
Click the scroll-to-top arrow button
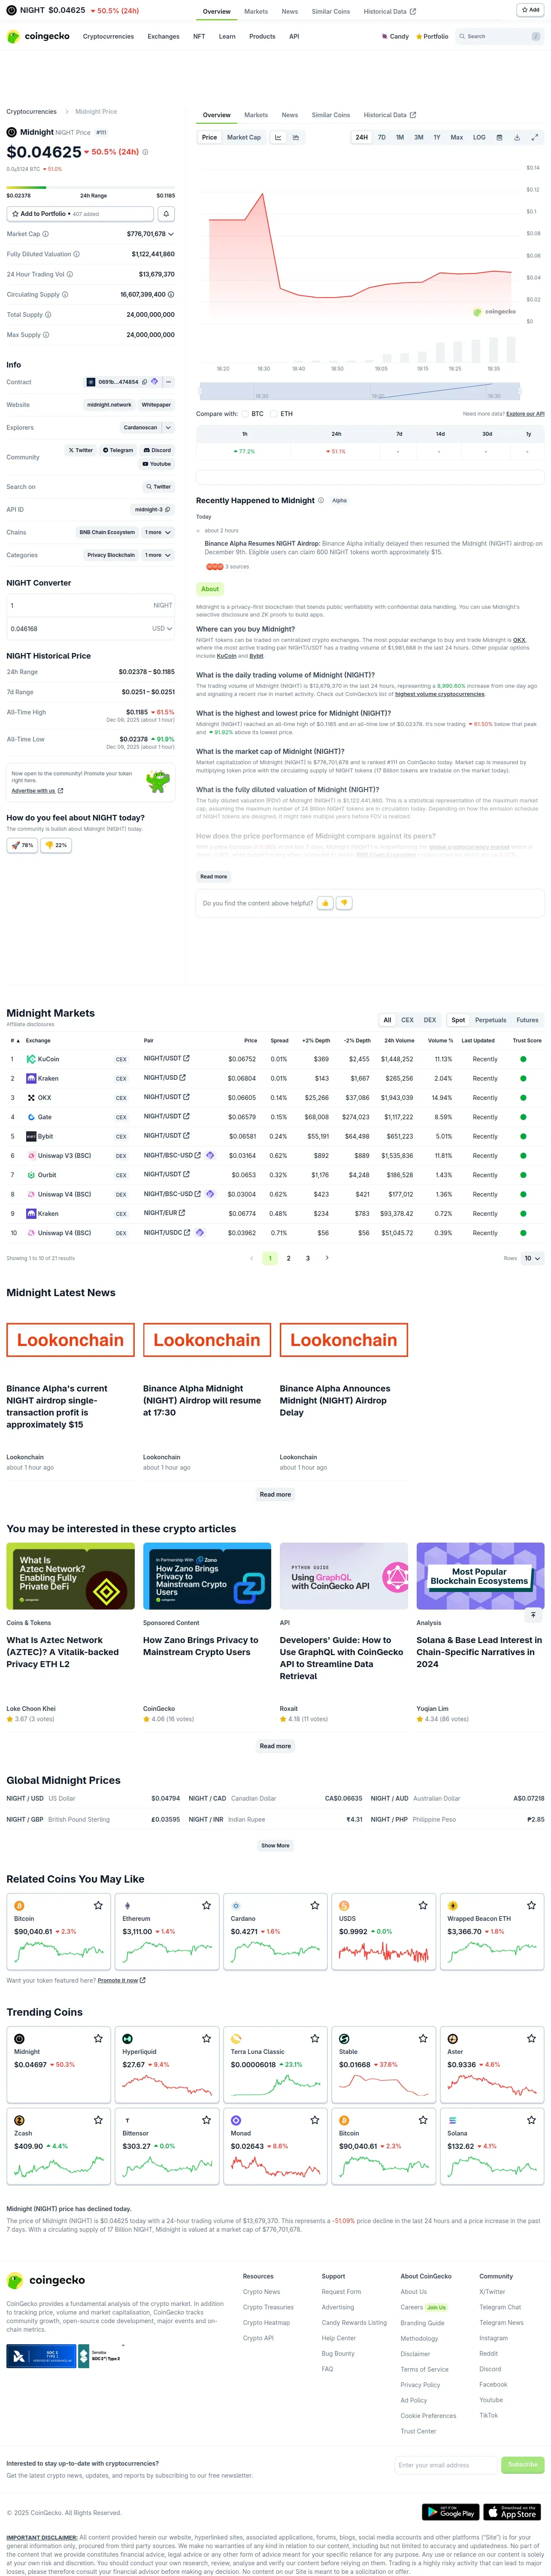533,1615
